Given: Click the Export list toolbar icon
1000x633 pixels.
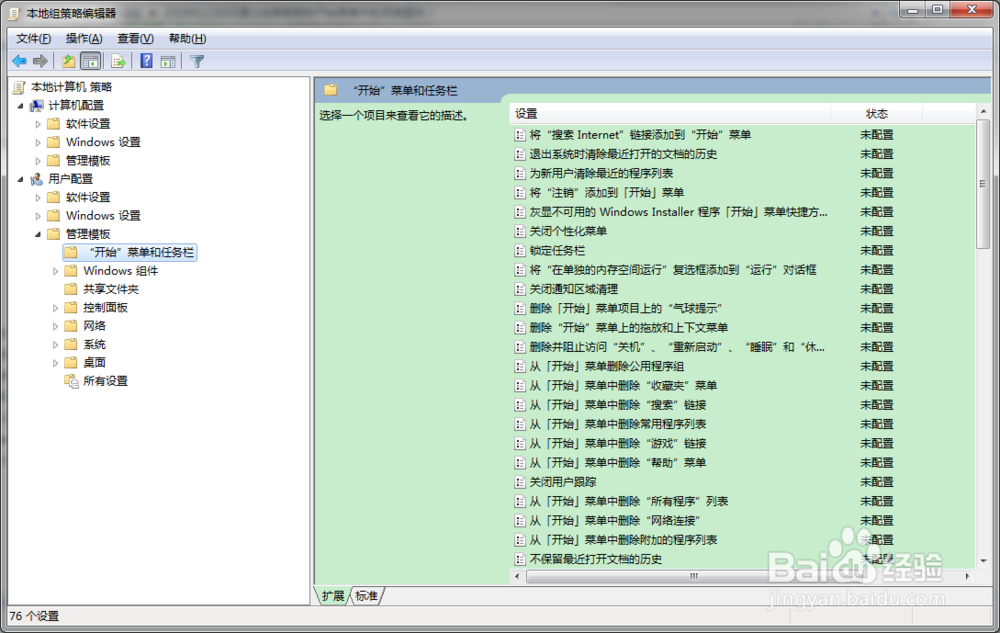Looking at the screenshot, I should point(118,61).
